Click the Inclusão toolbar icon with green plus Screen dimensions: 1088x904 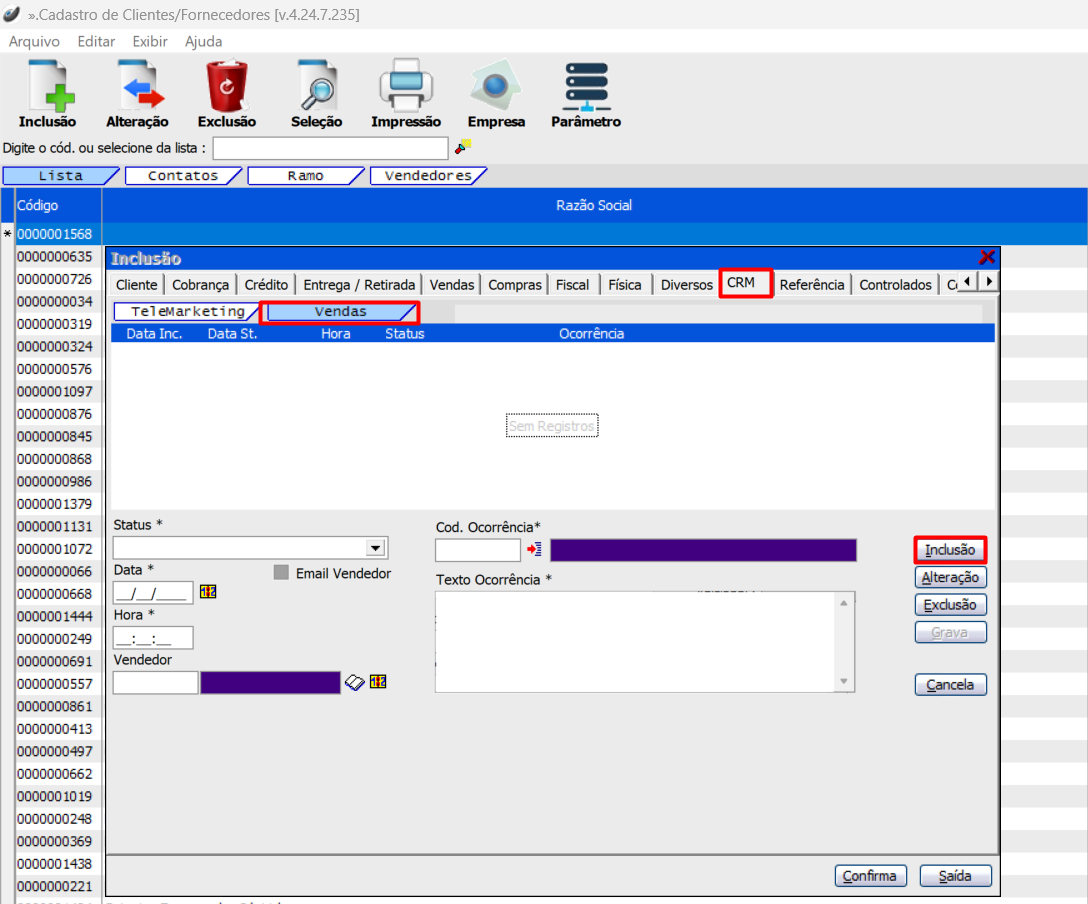(x=47, y=87)
